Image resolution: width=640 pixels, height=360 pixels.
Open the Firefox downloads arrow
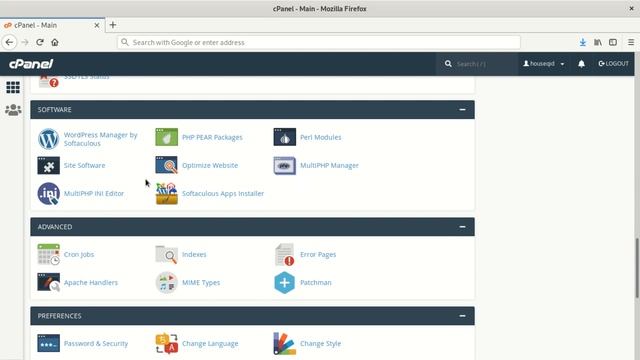pyautogui.click(x=583, y=42)
